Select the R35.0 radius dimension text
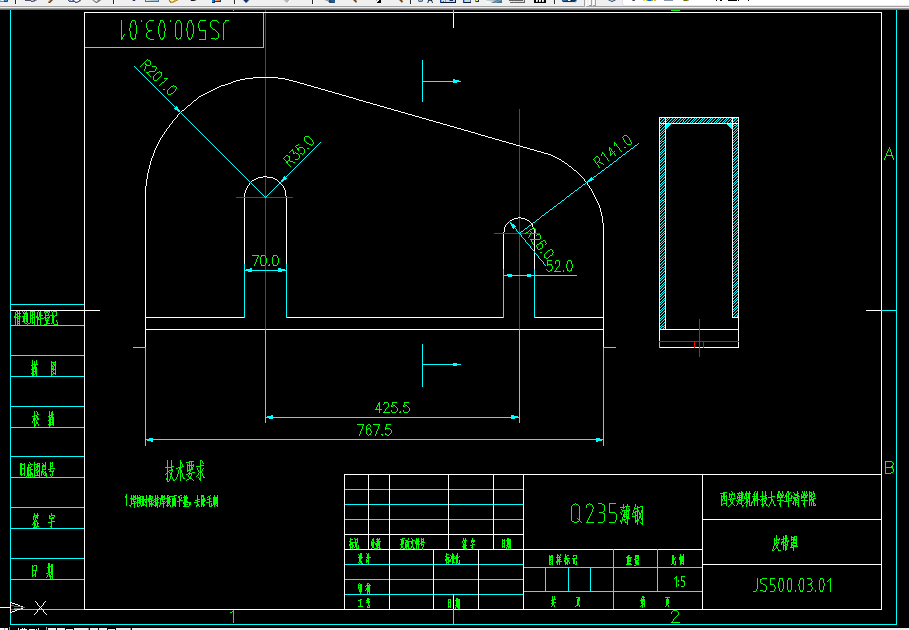 point(299,150)
